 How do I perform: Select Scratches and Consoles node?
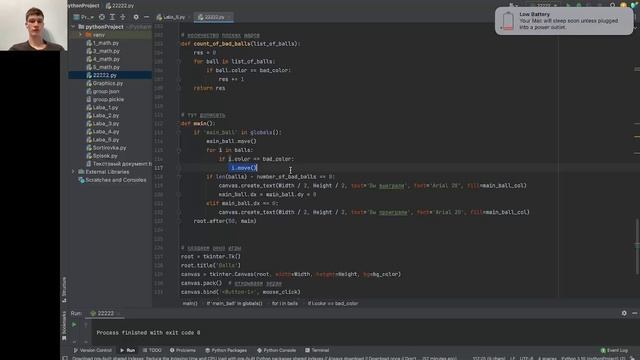[x=112, y=180]
